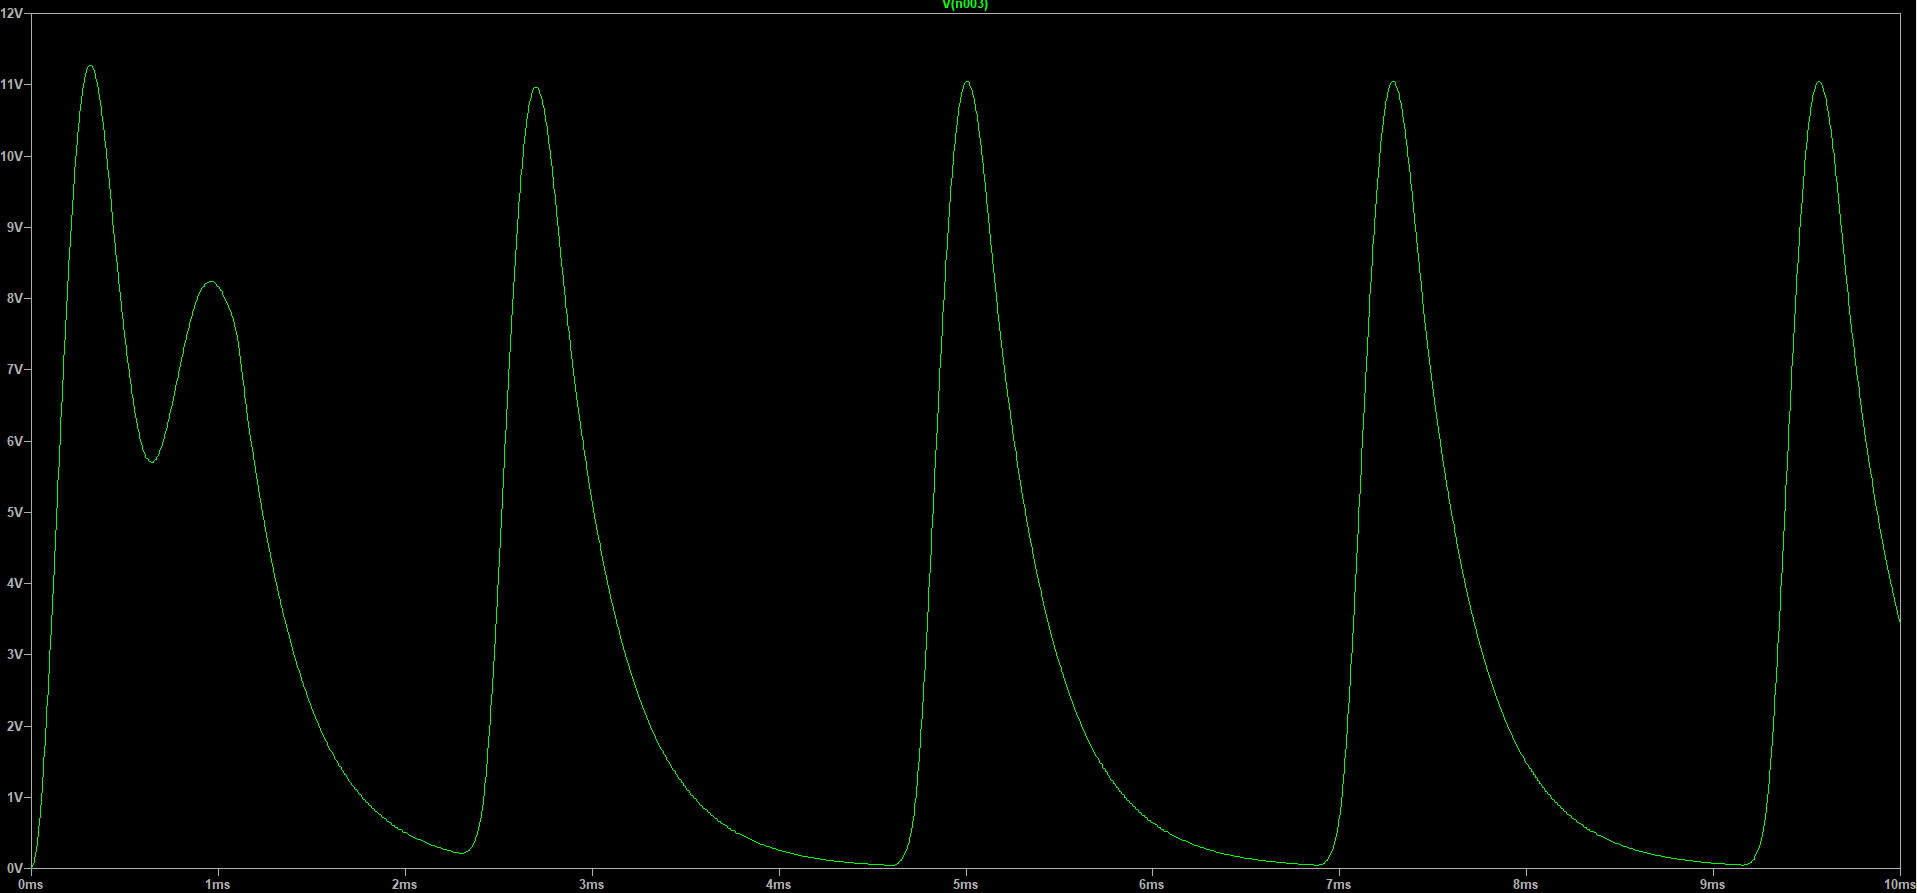
Task: Click the 8ms label on the time axis
Action: (1526, 885)
